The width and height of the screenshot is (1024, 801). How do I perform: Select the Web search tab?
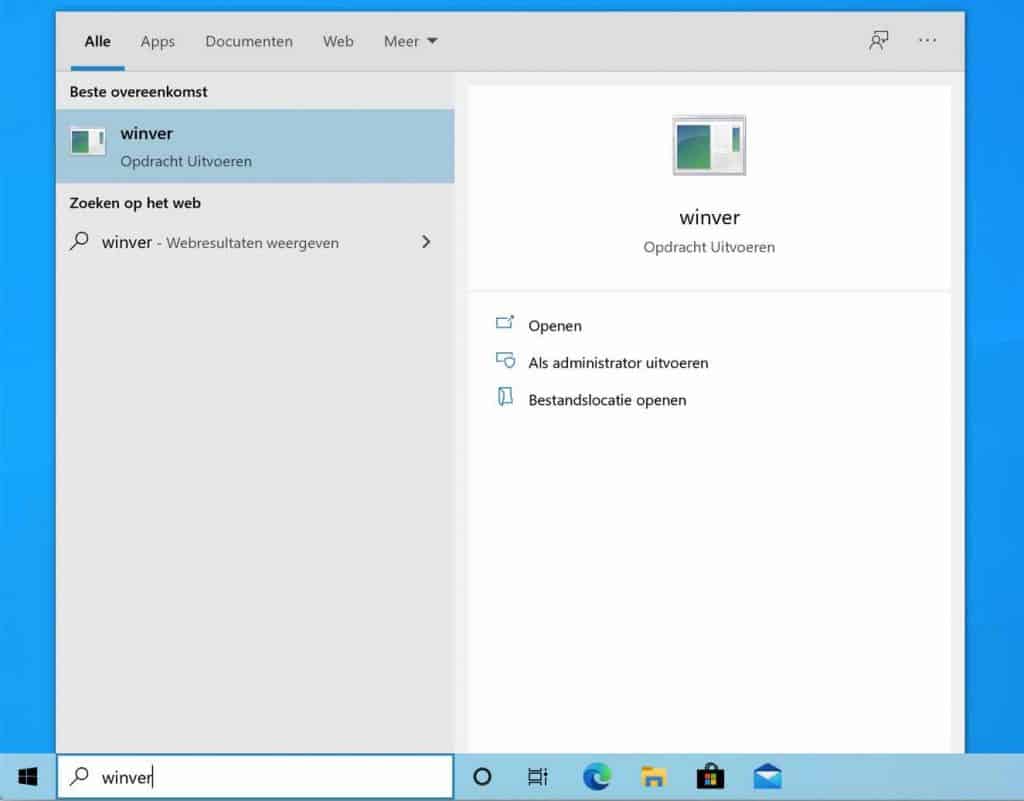point(338,41)
